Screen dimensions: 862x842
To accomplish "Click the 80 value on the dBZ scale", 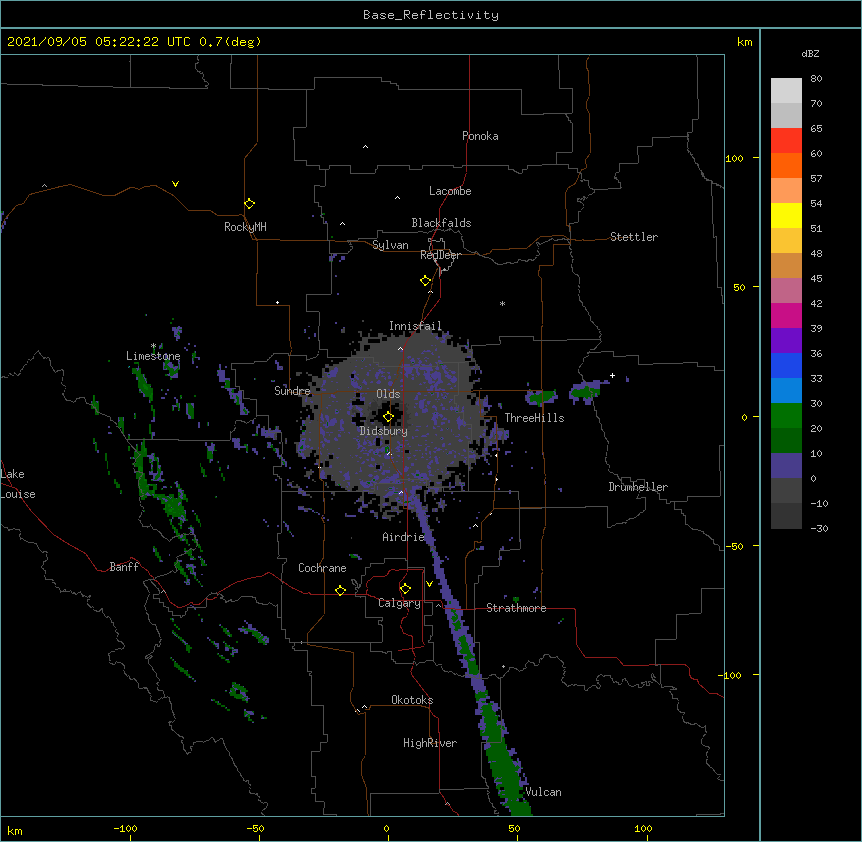I will click(x=816, y=79).
